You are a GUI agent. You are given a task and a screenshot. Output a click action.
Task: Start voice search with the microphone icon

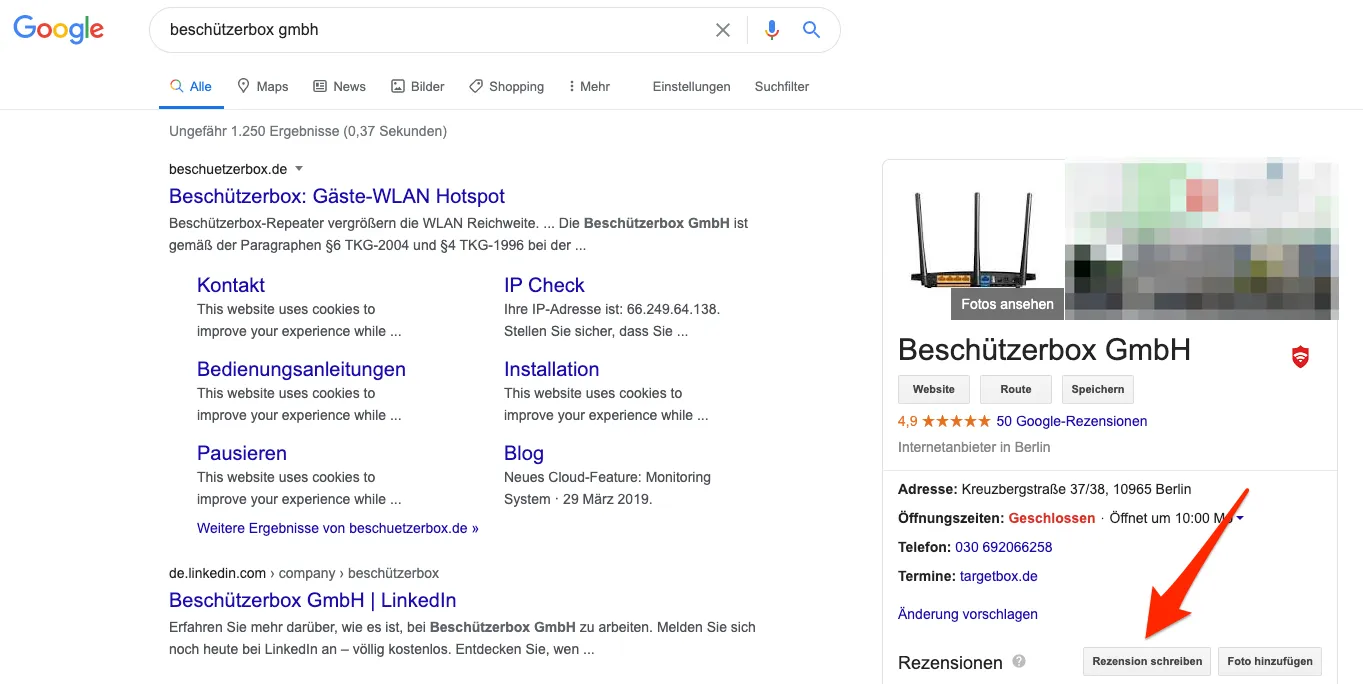tap(771, 30)
